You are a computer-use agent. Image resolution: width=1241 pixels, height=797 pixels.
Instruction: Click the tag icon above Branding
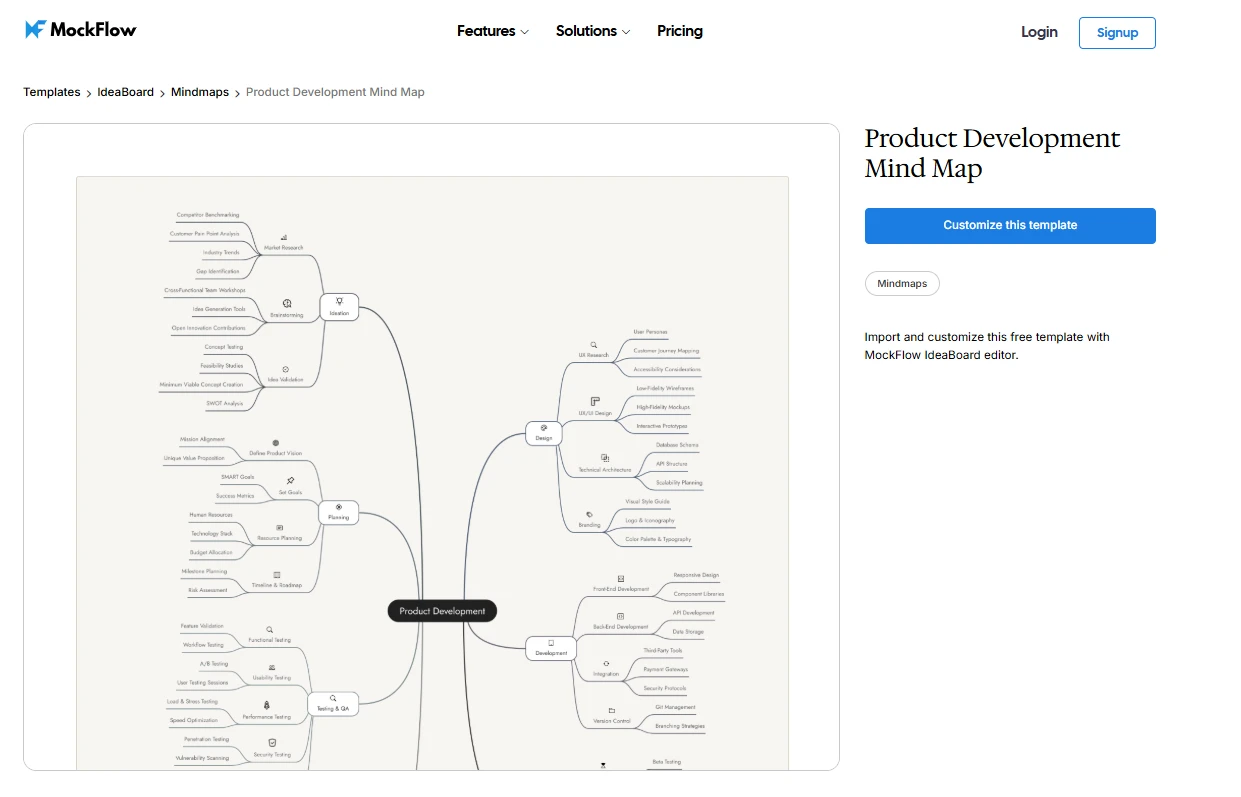point(589,514)
